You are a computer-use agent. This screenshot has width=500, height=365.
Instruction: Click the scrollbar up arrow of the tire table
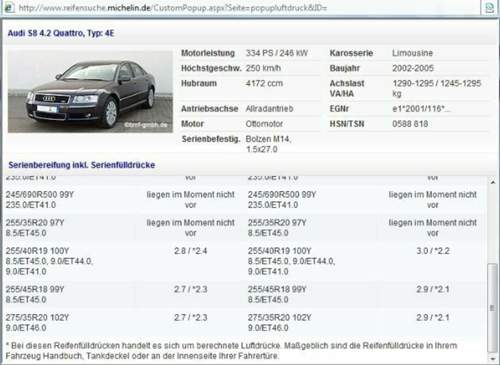492,182
